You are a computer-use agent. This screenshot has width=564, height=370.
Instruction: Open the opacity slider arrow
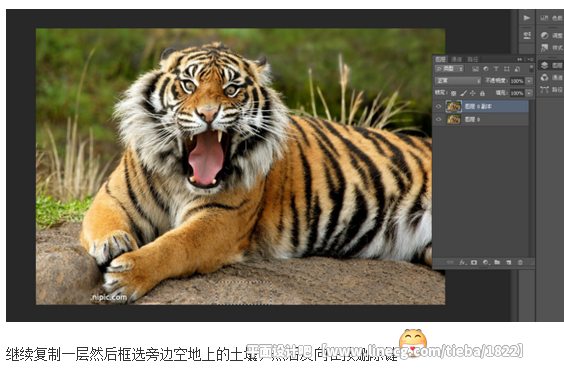tap(529, 81)
